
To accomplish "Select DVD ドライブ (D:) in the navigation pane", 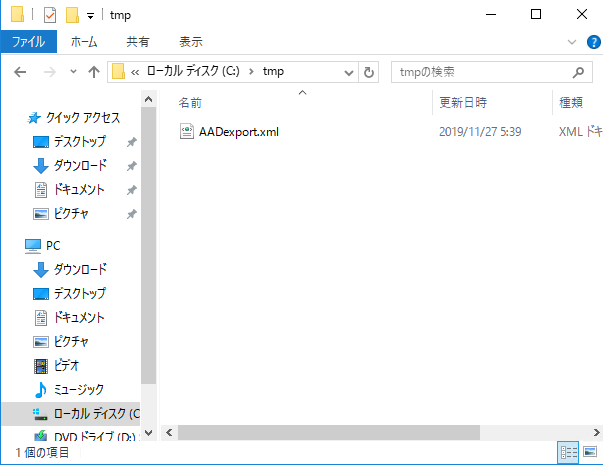I will tap(94, 436).
